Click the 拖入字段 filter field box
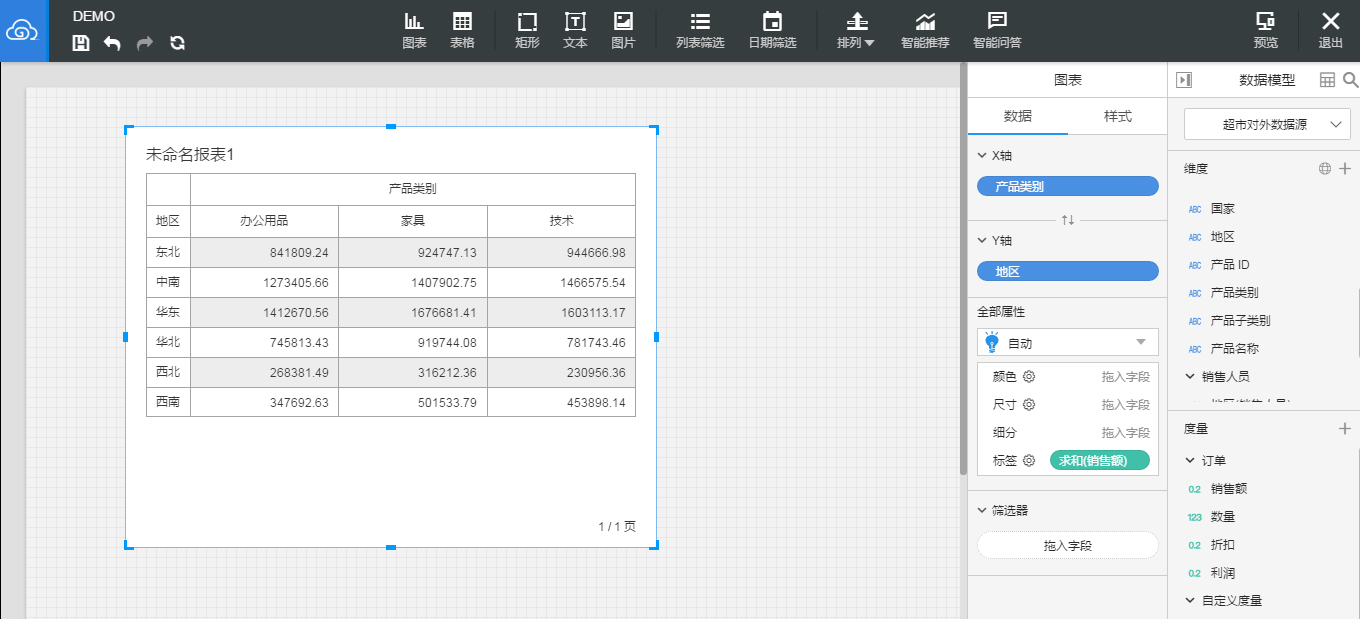This screenshot has height=619, width=1360. click(x=1067, y=545)
